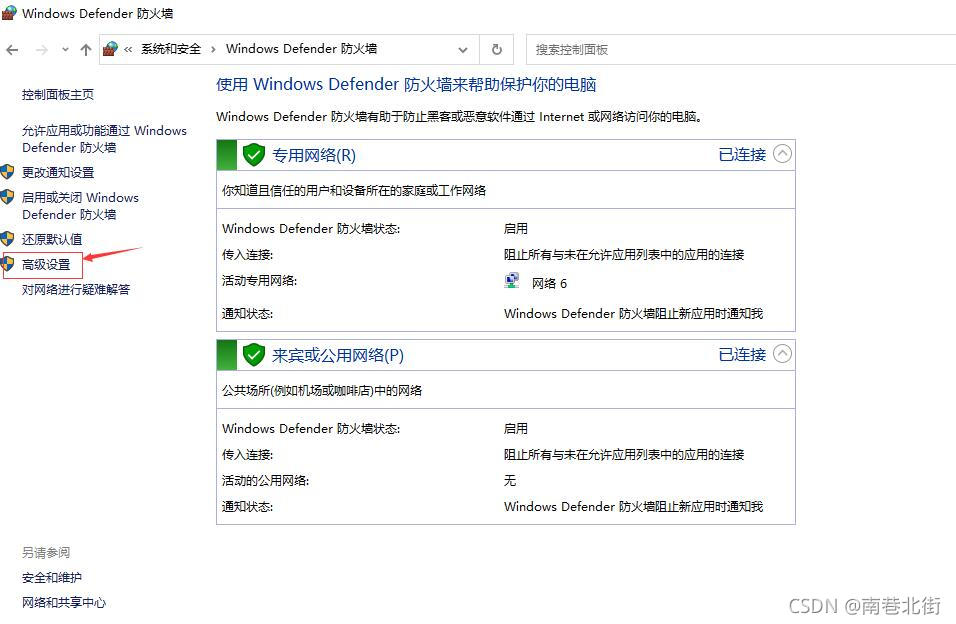
Task: Click the Windows Defender firewall title bar icon
Action: pos(9,13)
